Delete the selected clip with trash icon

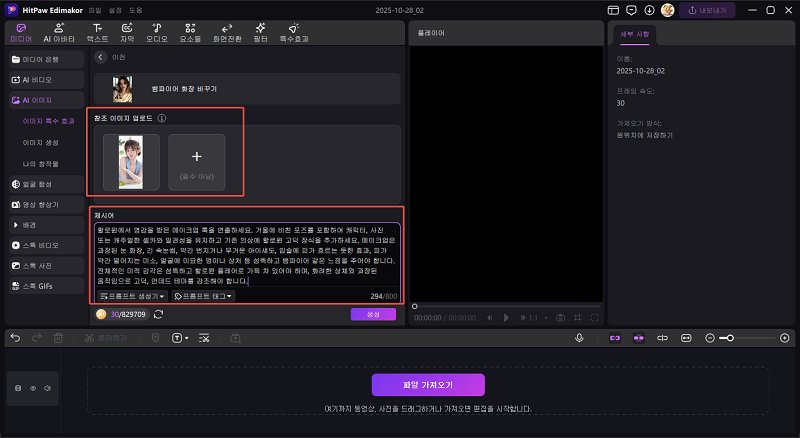[58, 338]
